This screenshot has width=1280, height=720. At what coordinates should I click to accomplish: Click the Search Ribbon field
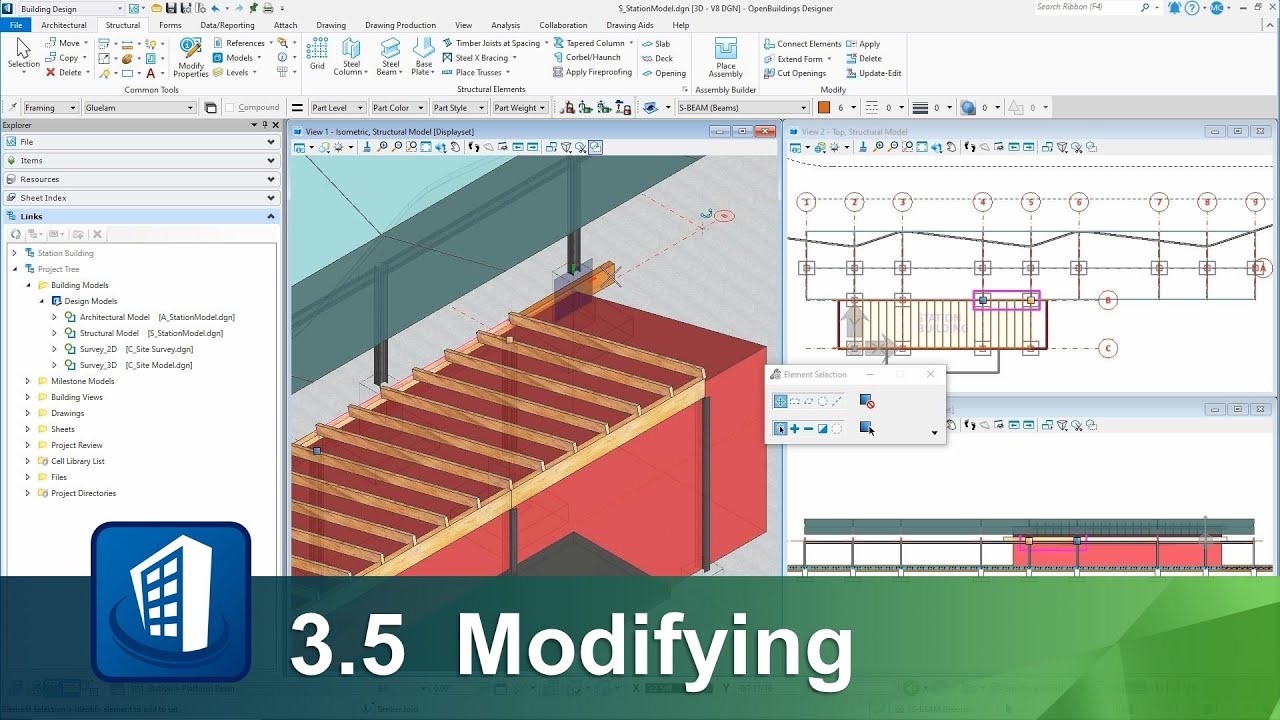pyautogui.click(x=1087, y=7)
